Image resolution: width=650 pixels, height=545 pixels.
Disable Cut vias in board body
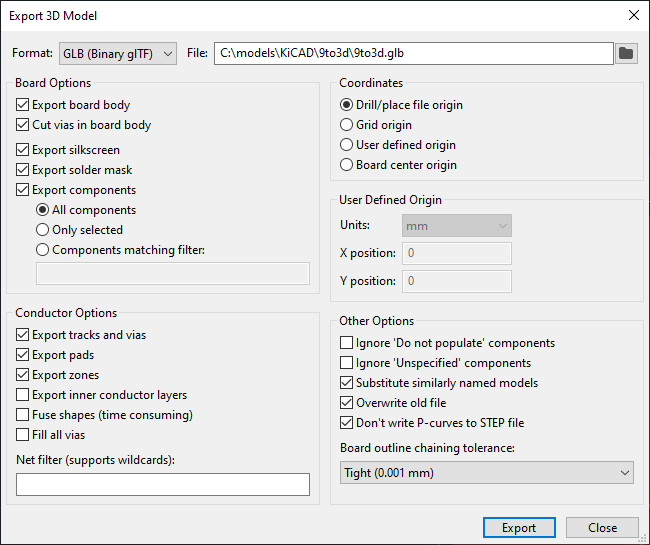[x=24, y=125]
